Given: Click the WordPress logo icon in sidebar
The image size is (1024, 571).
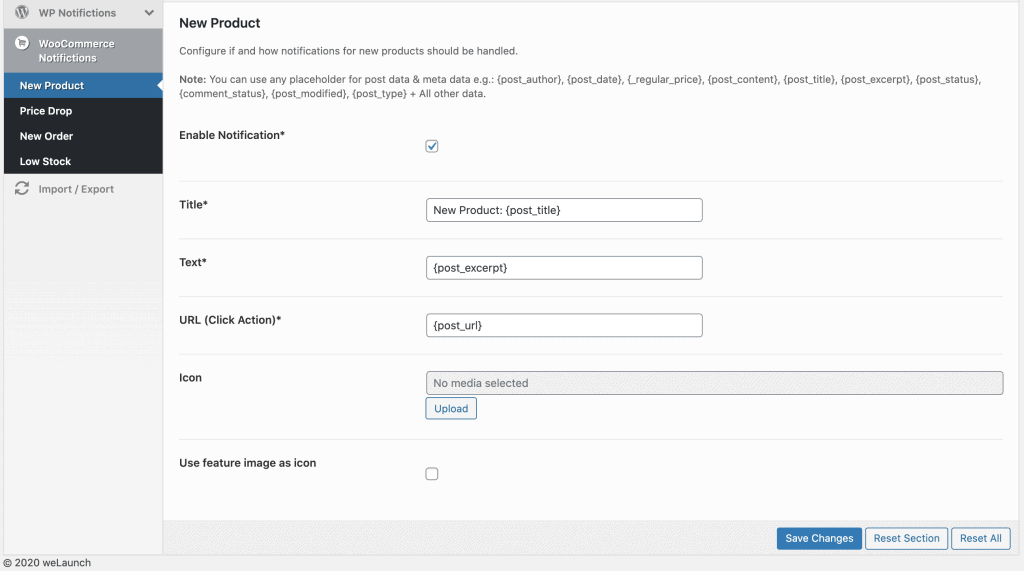Looking at the screenshot, I should (21, 13).
